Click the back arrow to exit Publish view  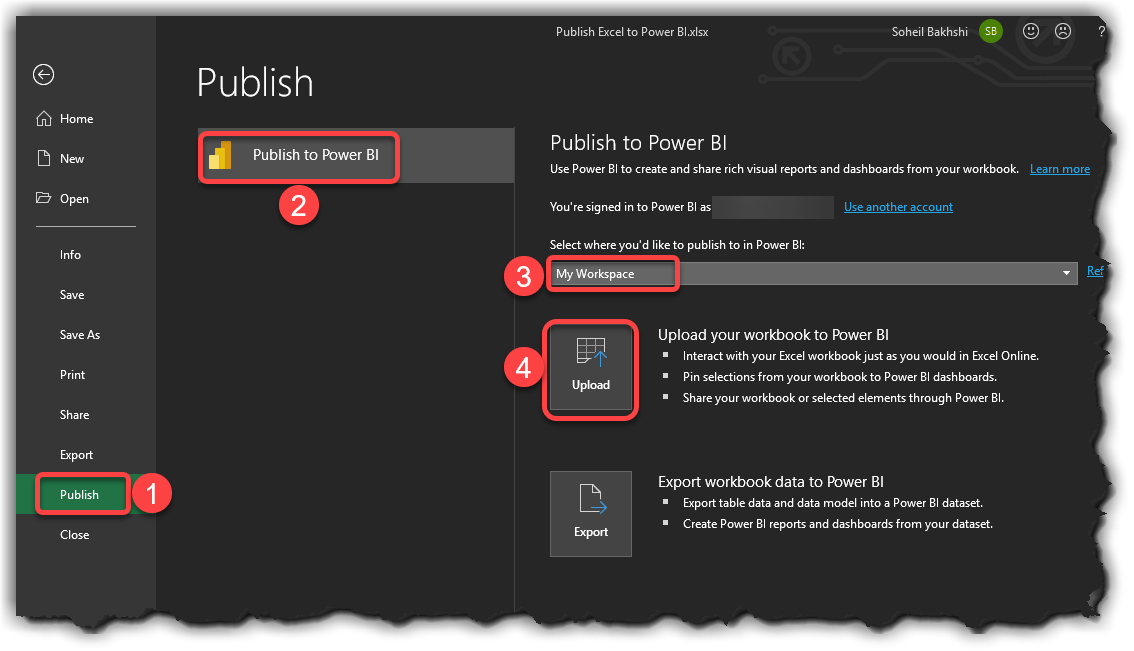click(x=43, y=75)
